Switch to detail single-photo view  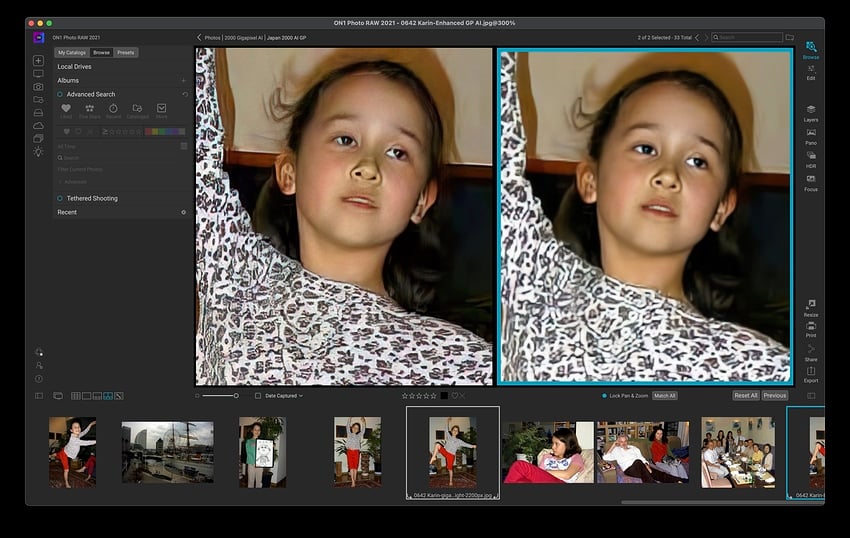87,396
